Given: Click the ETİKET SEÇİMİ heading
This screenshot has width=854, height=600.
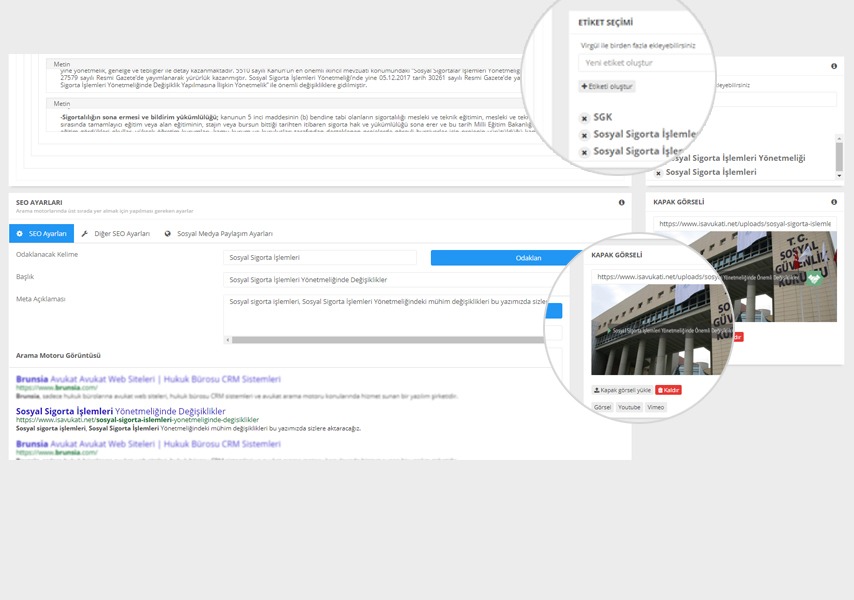Looking at the screenshot, I should 605,22.
